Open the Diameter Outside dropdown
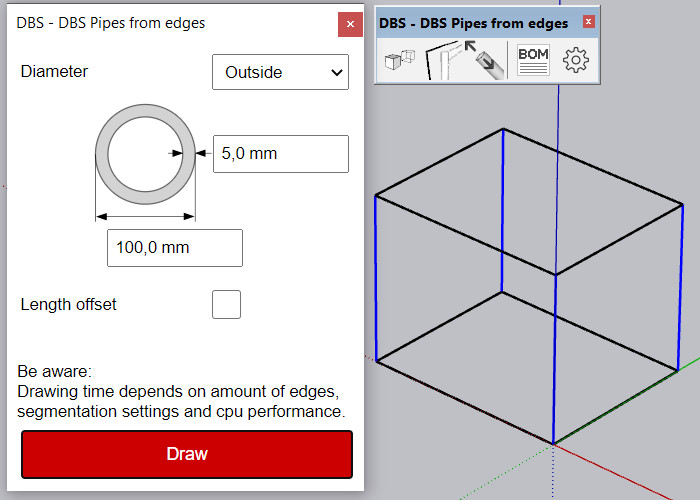Image resolution: width=700 pixels, height=500 pixels. (280, 72)
